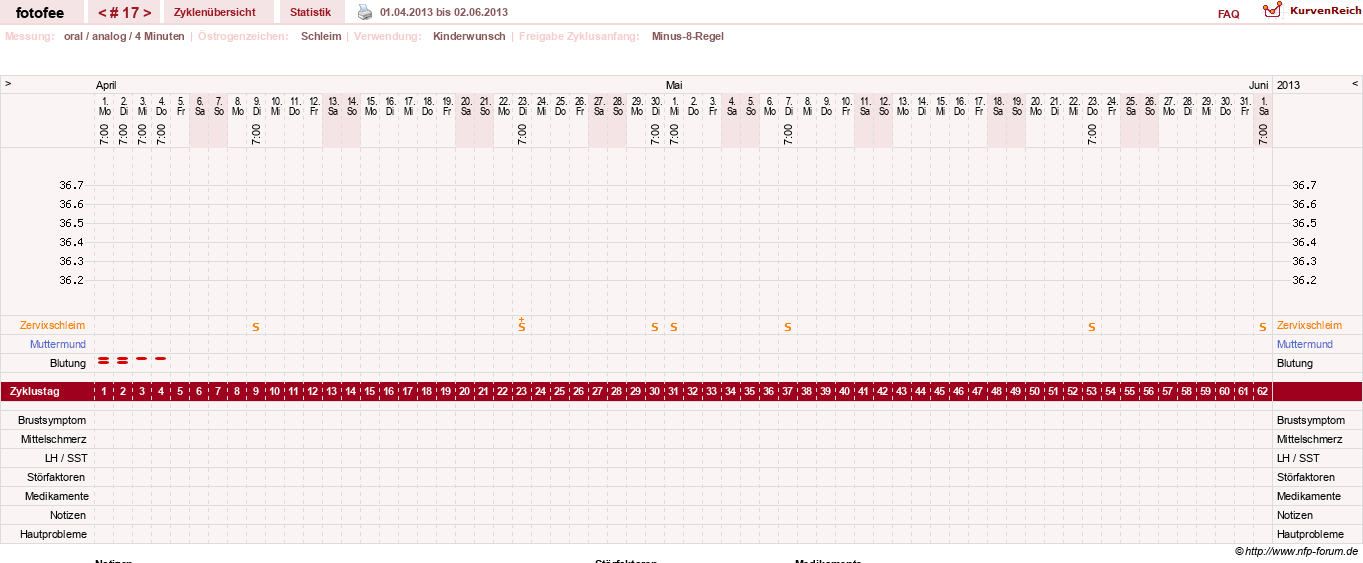Select cycle day 1 in the Zyklustag bar

tap(104, 392)
